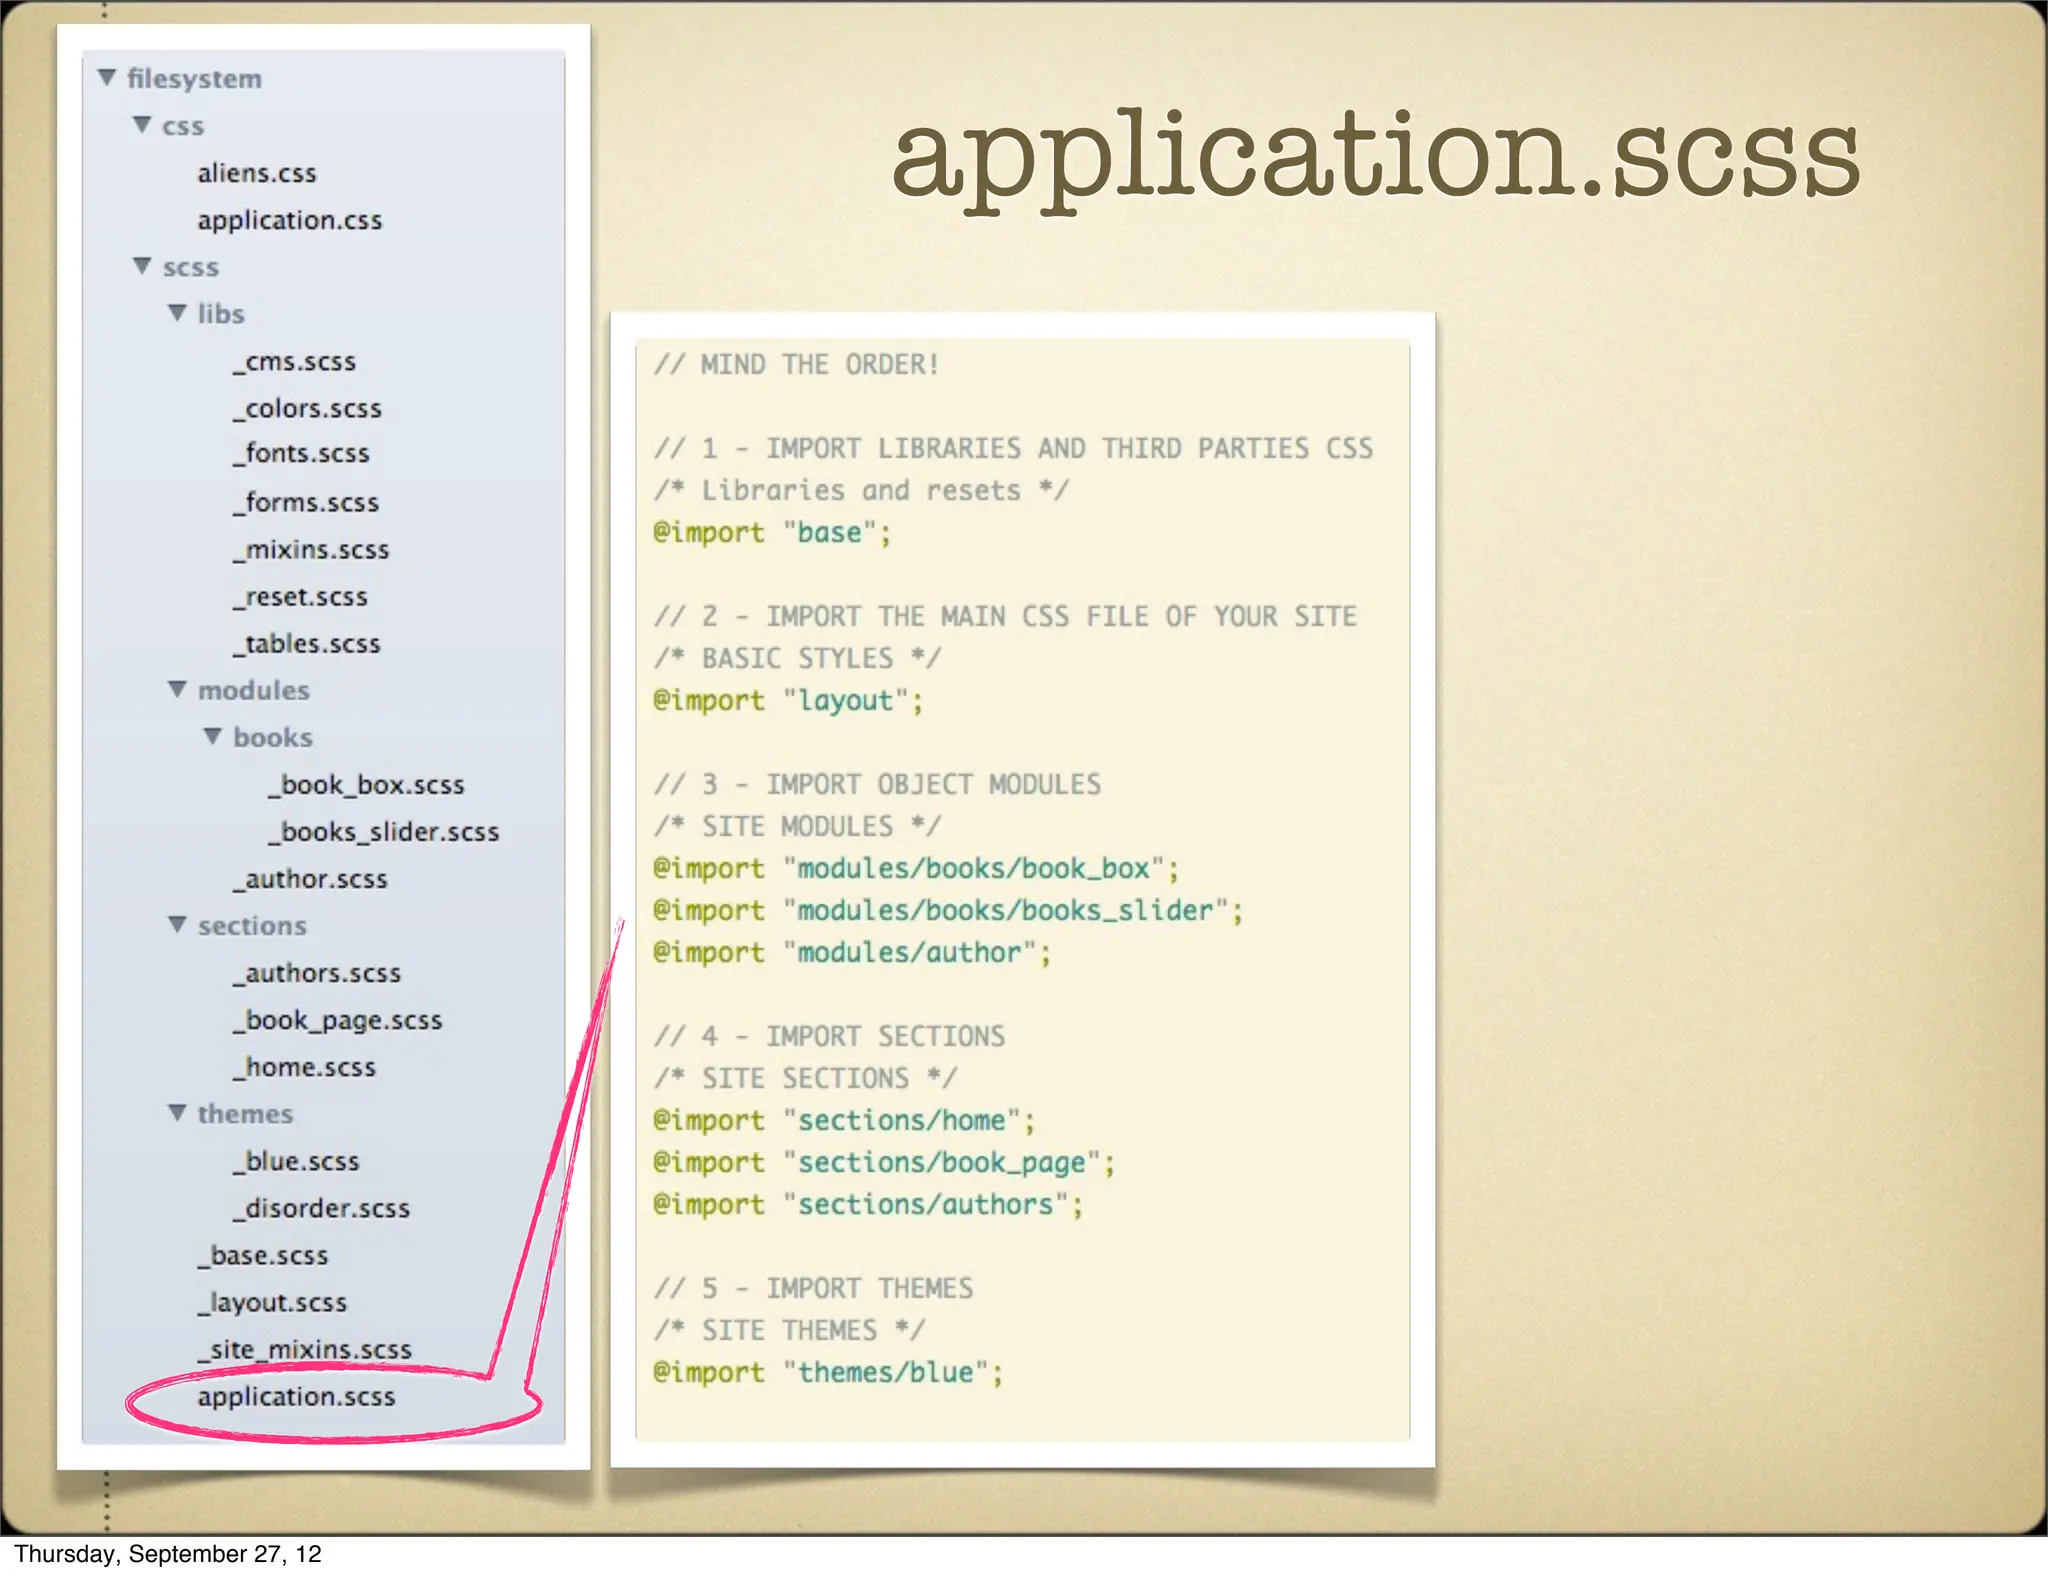Collapse the filesystem root disclosure triangle

tap(107, 77)
